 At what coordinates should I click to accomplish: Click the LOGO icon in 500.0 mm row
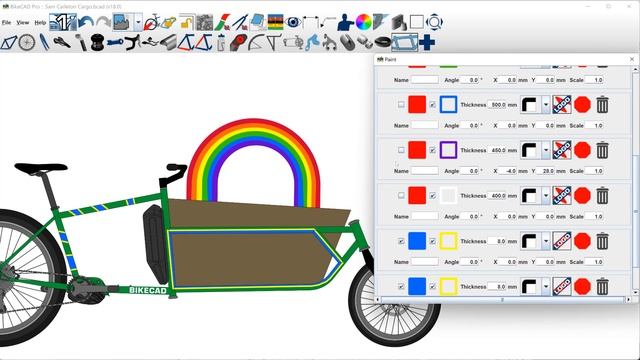coord(562,105)
